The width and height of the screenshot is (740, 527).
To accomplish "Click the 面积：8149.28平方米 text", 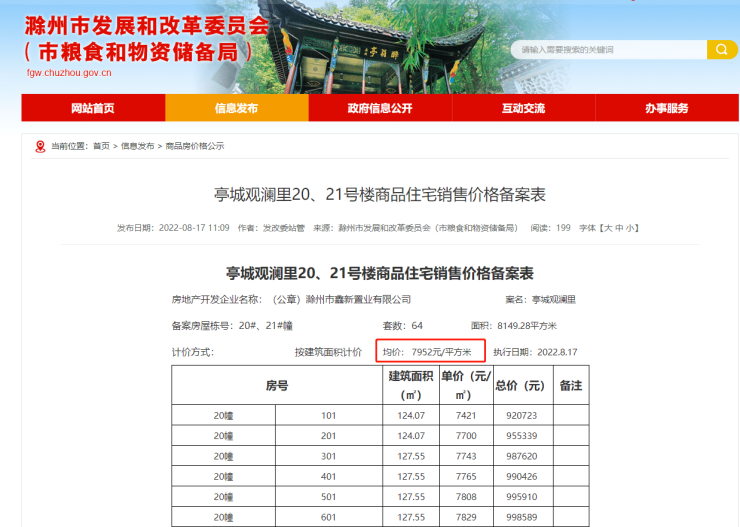I will tap(514, 326).
